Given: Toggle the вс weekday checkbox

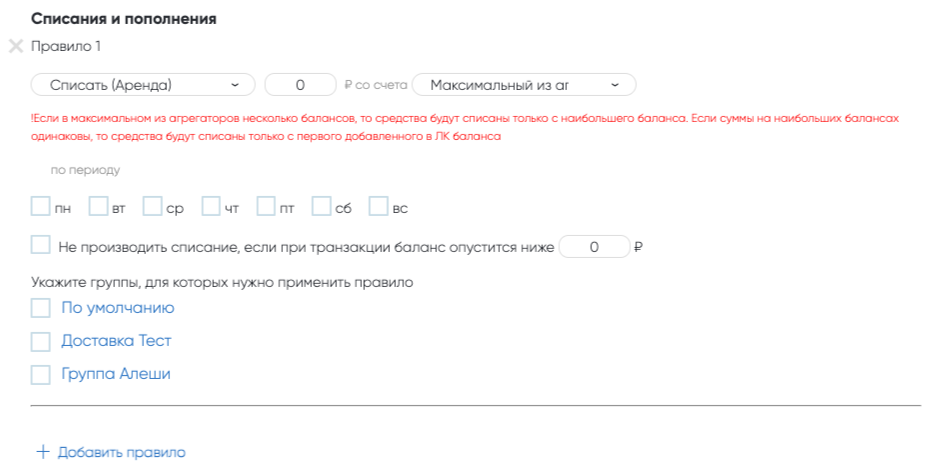Looking at the screenshot, I should (x=378, y=207).
